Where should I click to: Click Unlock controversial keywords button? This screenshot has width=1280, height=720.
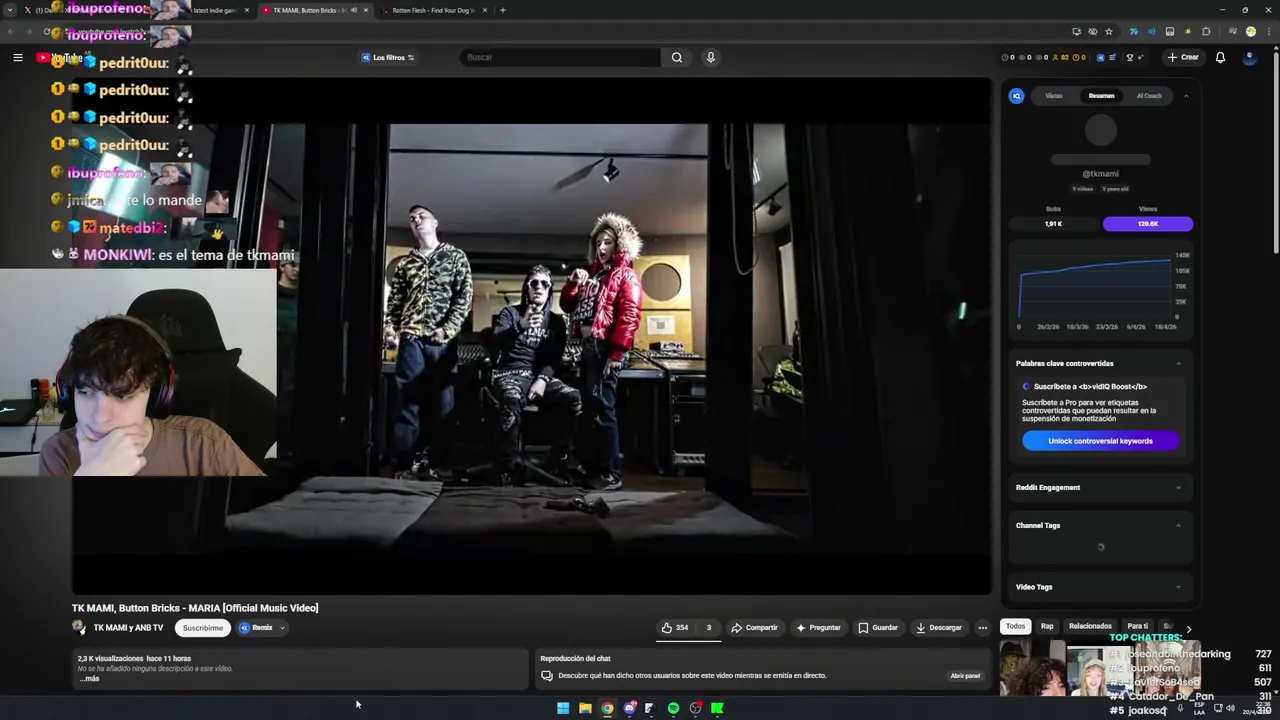pos(1100,441)
